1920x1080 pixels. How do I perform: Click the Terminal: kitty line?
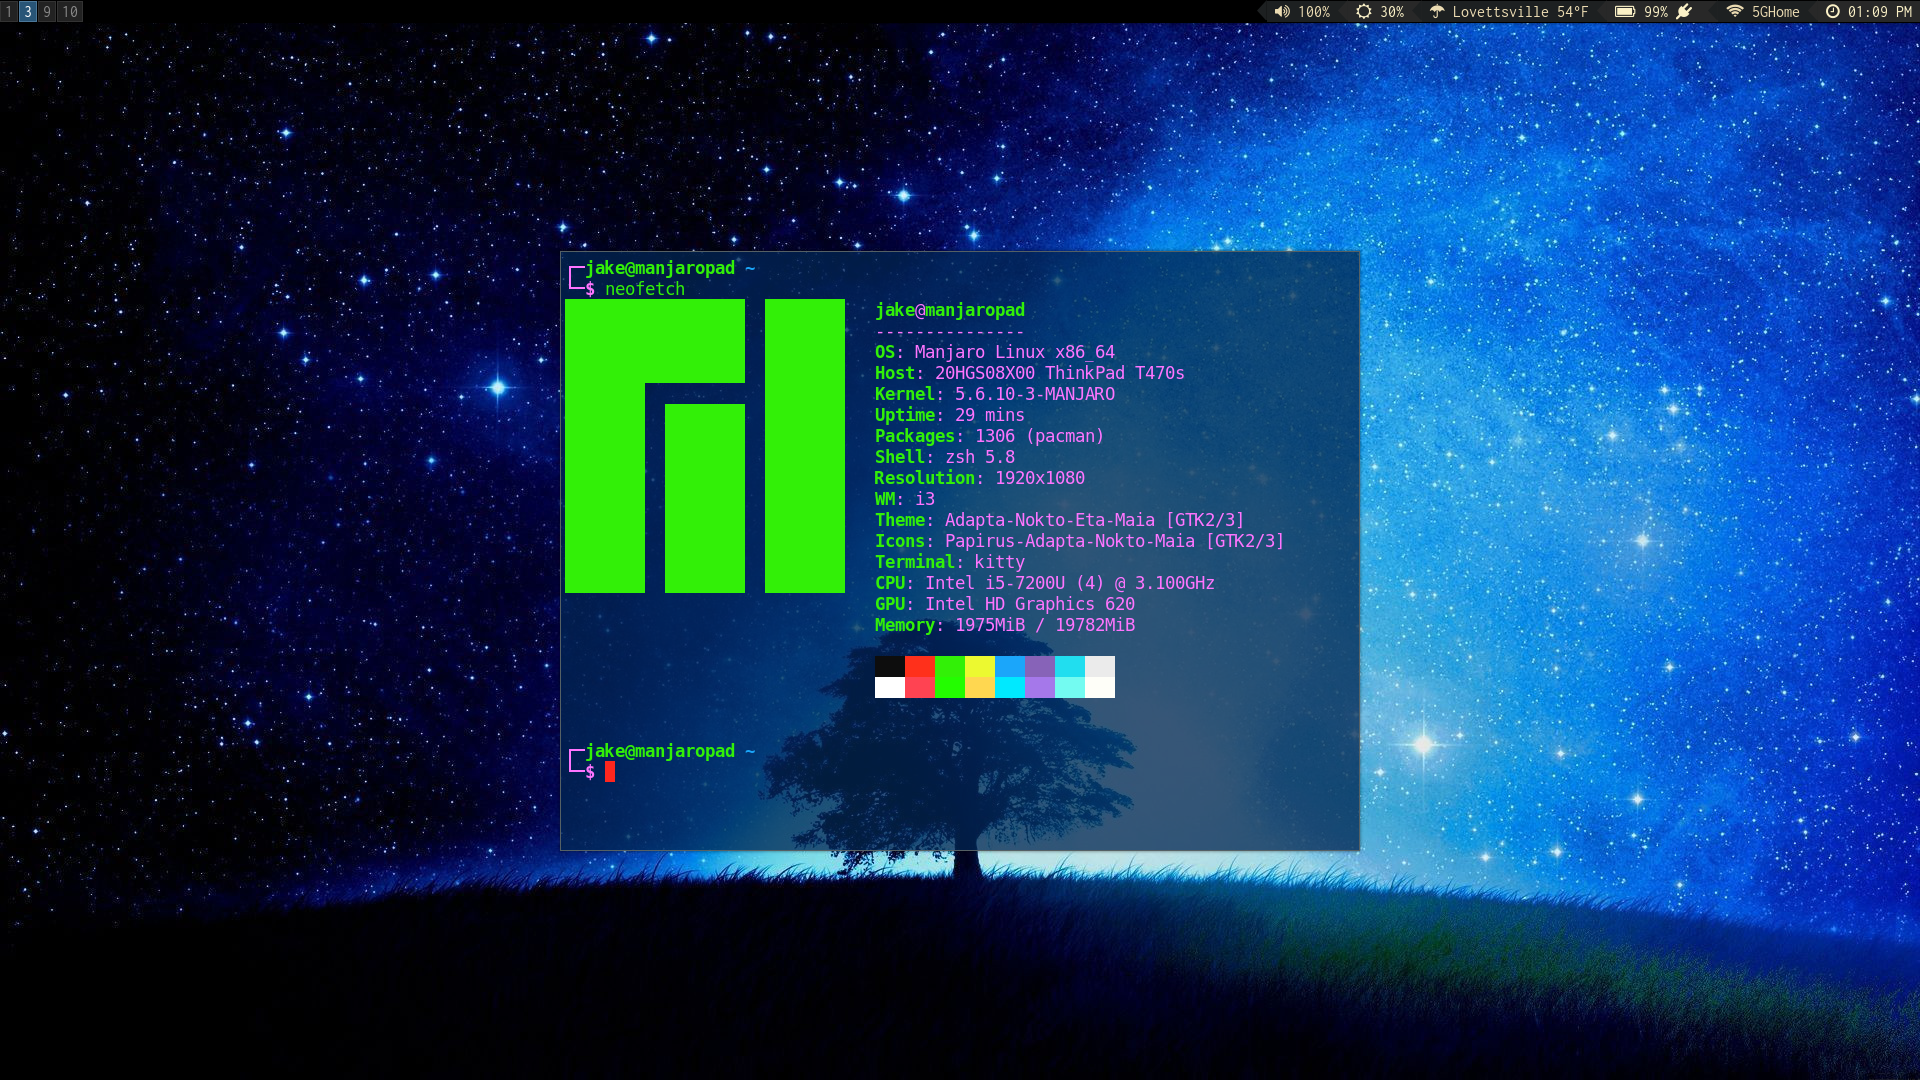click(950, 562)
